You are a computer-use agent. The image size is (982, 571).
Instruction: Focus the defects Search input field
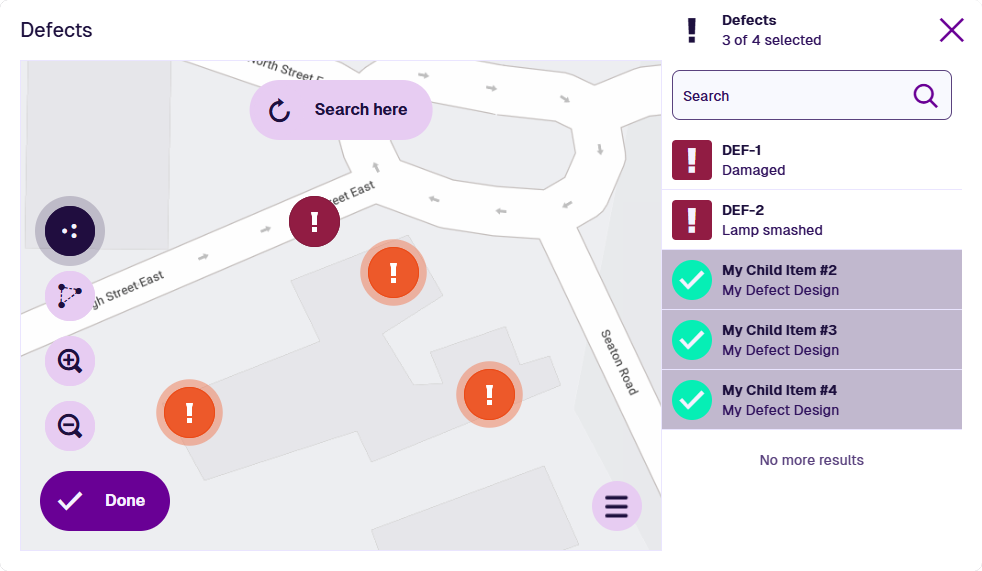(790, 96)
